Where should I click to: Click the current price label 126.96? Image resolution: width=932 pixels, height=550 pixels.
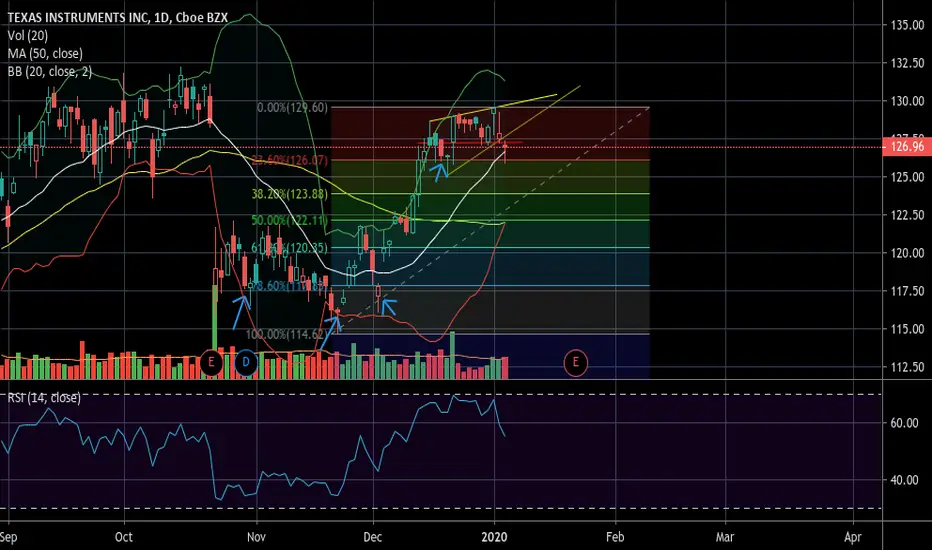tap(907, 146)
